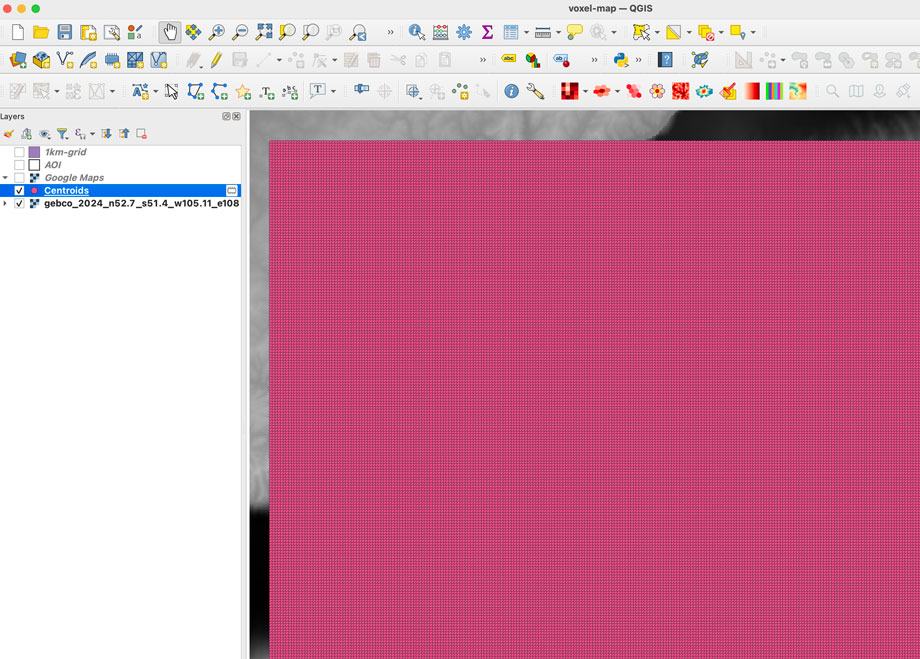Open the Identify Features tool
Screen dimensions: 920x659
click(x=417, y=33)
